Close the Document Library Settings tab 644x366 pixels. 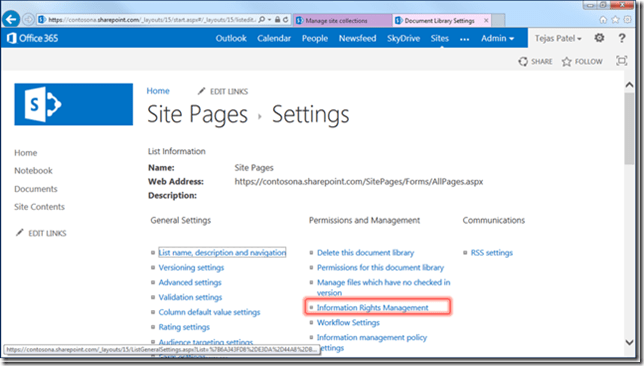486,20
